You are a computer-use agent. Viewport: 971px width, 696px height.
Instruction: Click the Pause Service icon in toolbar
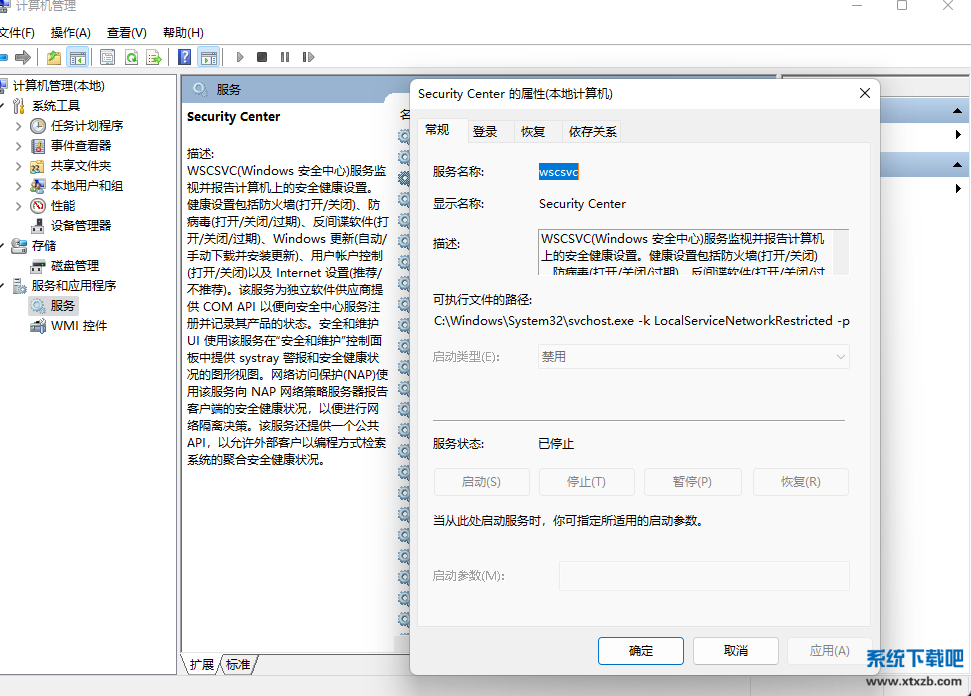(285, 58)
